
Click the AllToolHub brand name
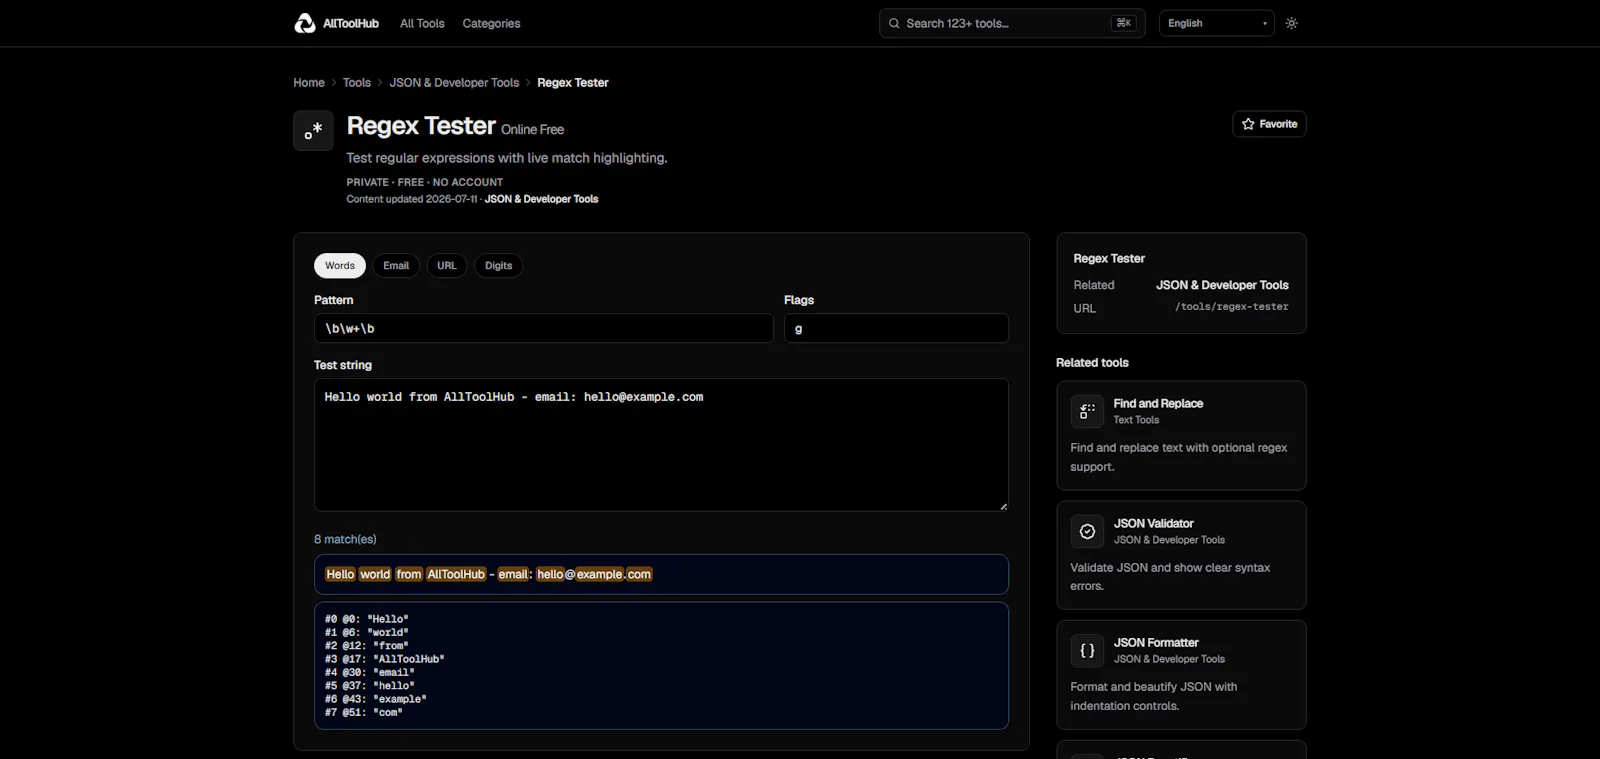click(351, 23)
